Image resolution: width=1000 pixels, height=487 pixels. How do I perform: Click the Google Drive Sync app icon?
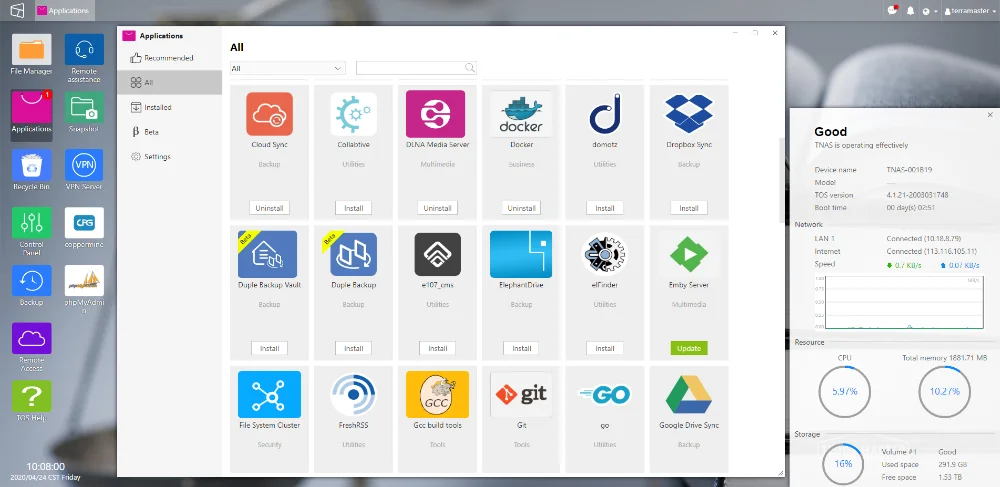tap(689, 395)
